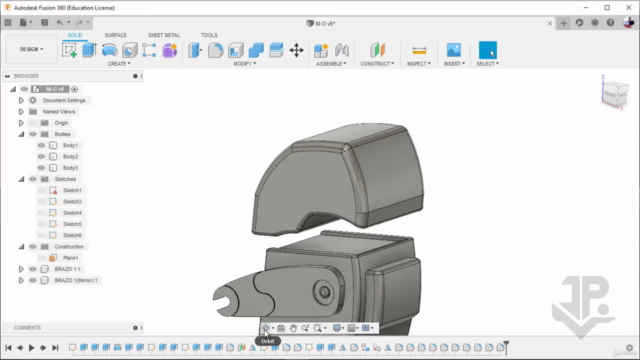
Task: Click the Look At navigation icon
Action: point(281,328)
